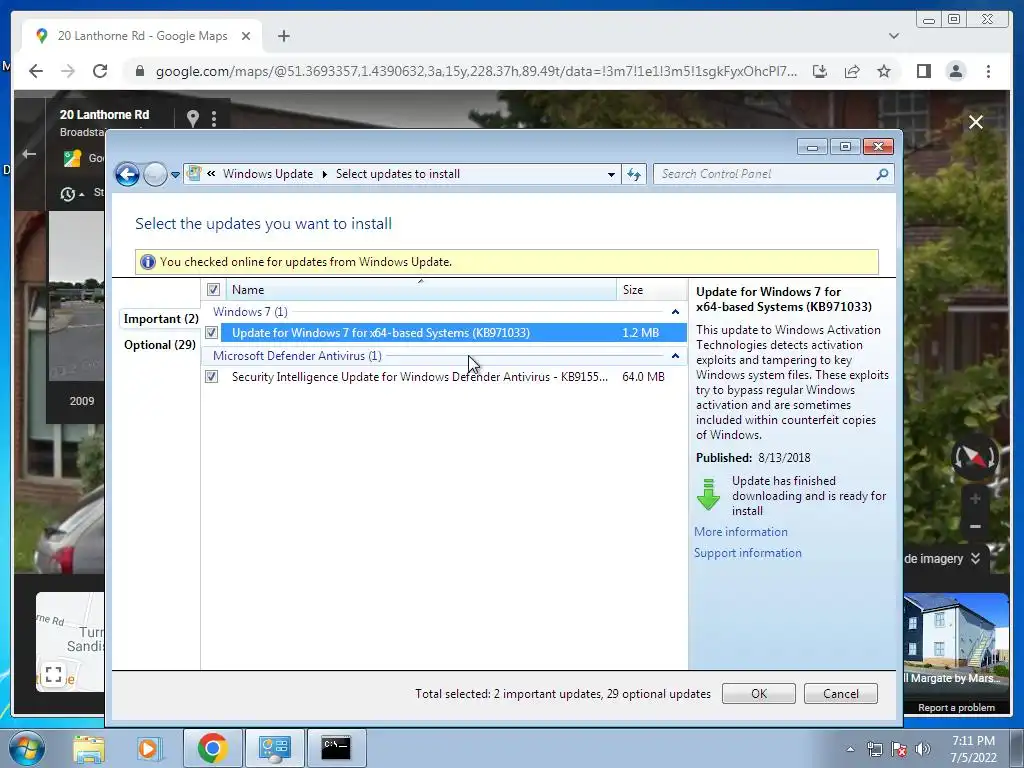Bookmark this page with the star icon
Image resolution: width=1024 pixels, height=768 pixels.
pyautogui.click(x=884, y=71)
